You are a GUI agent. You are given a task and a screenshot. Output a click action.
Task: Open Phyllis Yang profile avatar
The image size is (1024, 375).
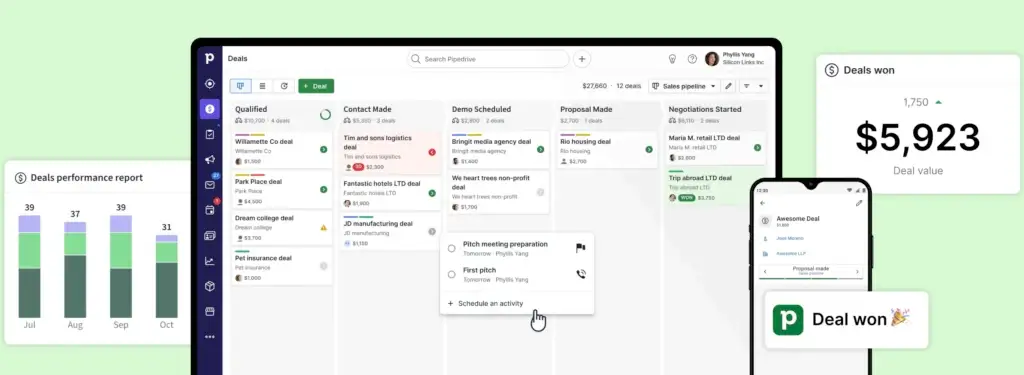(x=712, y=59)
